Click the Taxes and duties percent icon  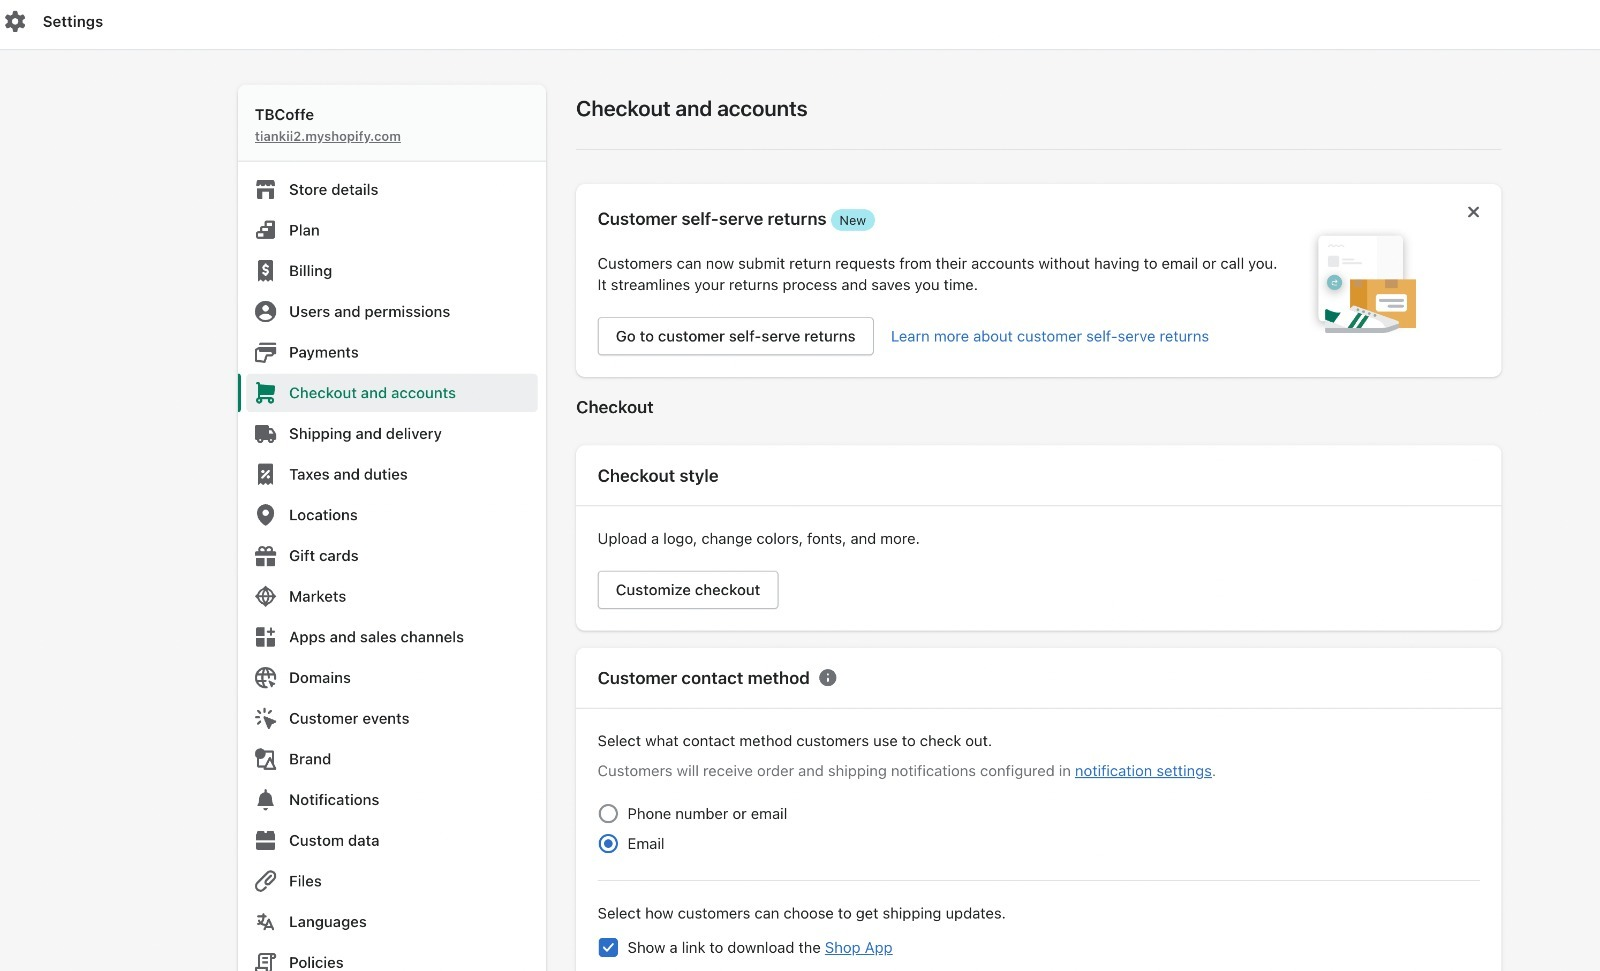pos(265,474)
